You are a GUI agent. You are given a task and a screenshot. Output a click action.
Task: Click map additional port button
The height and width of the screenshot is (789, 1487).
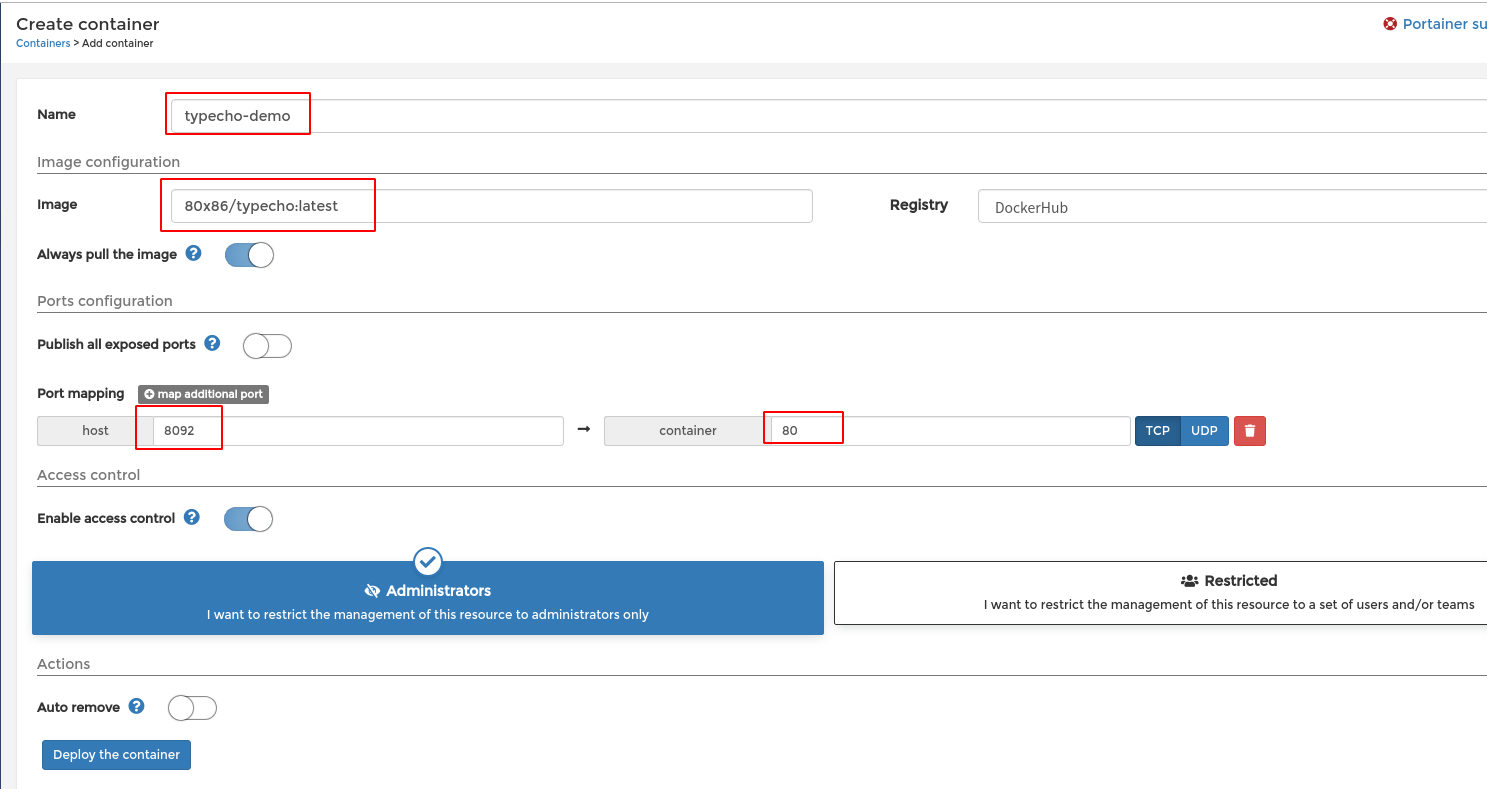tap(204, 394)
